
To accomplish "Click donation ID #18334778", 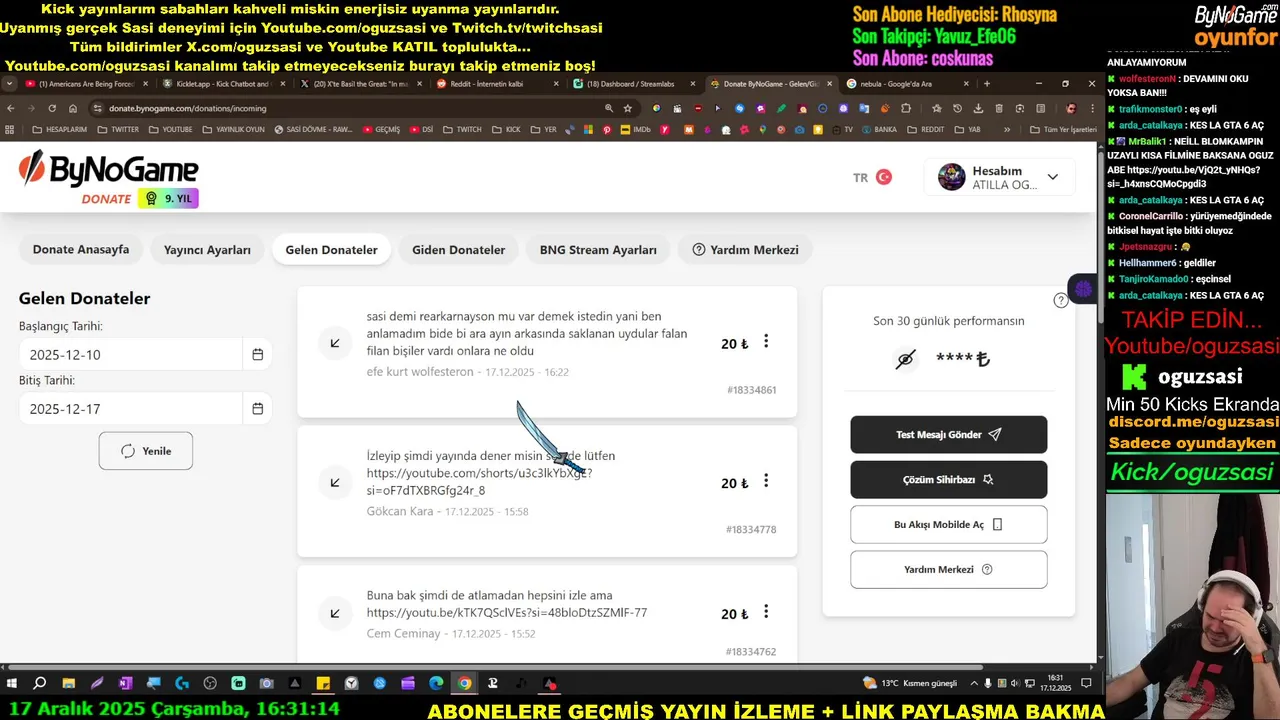I will coord(751,530).
